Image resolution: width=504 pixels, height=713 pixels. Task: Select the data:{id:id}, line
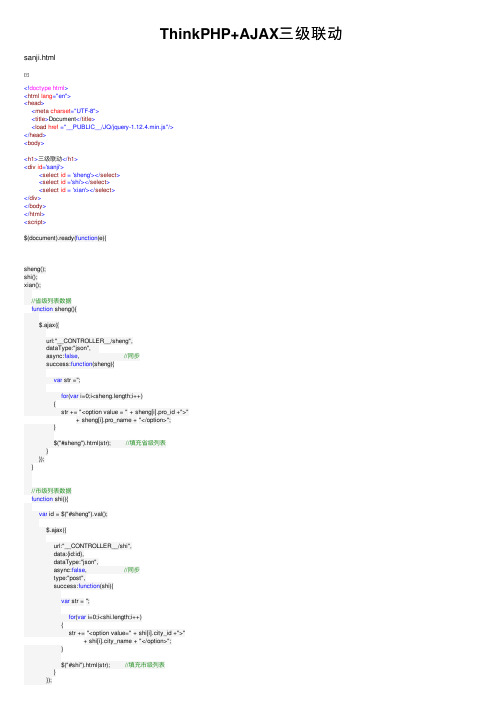click(69, 554)
